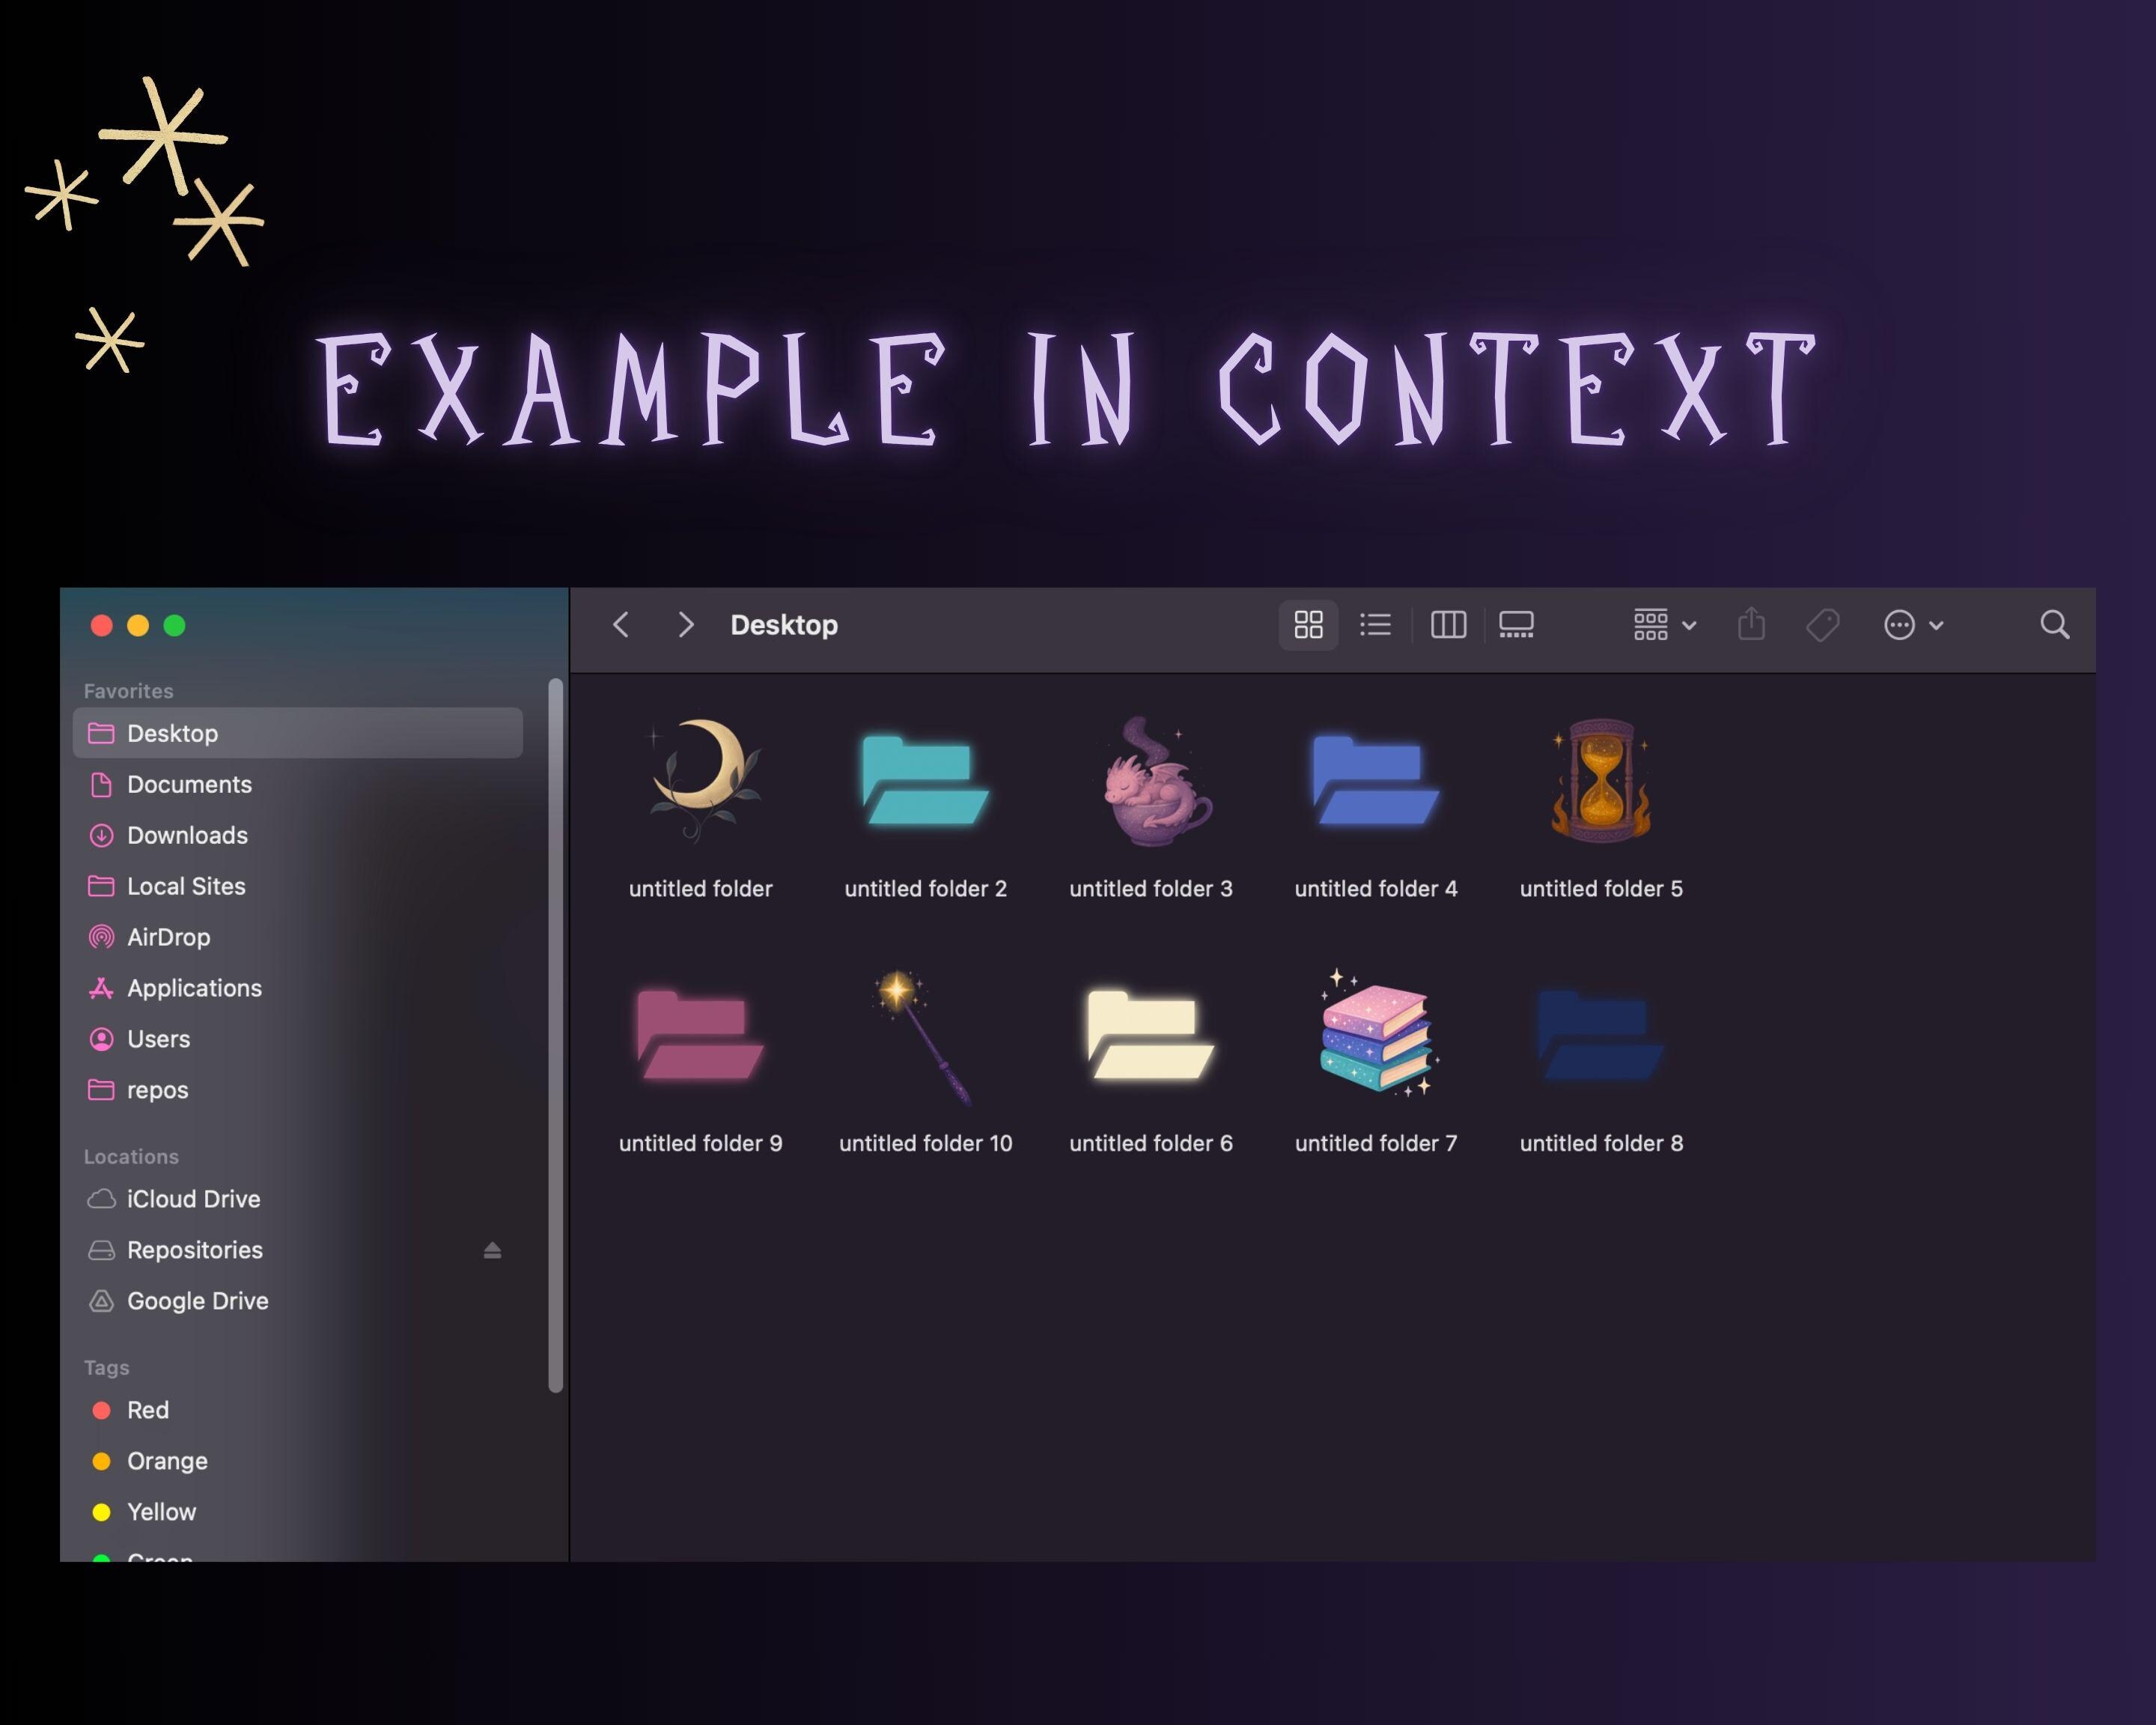Open the group-by options dropdown
The width and height of the screenshot is (2156, 1725).
point(1664,625)
